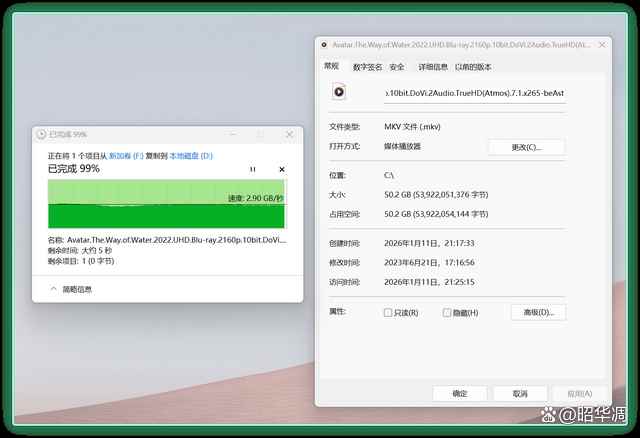Enable the 隐藏(H) checkbox
640x438 pixels.
tap(447, 313)
